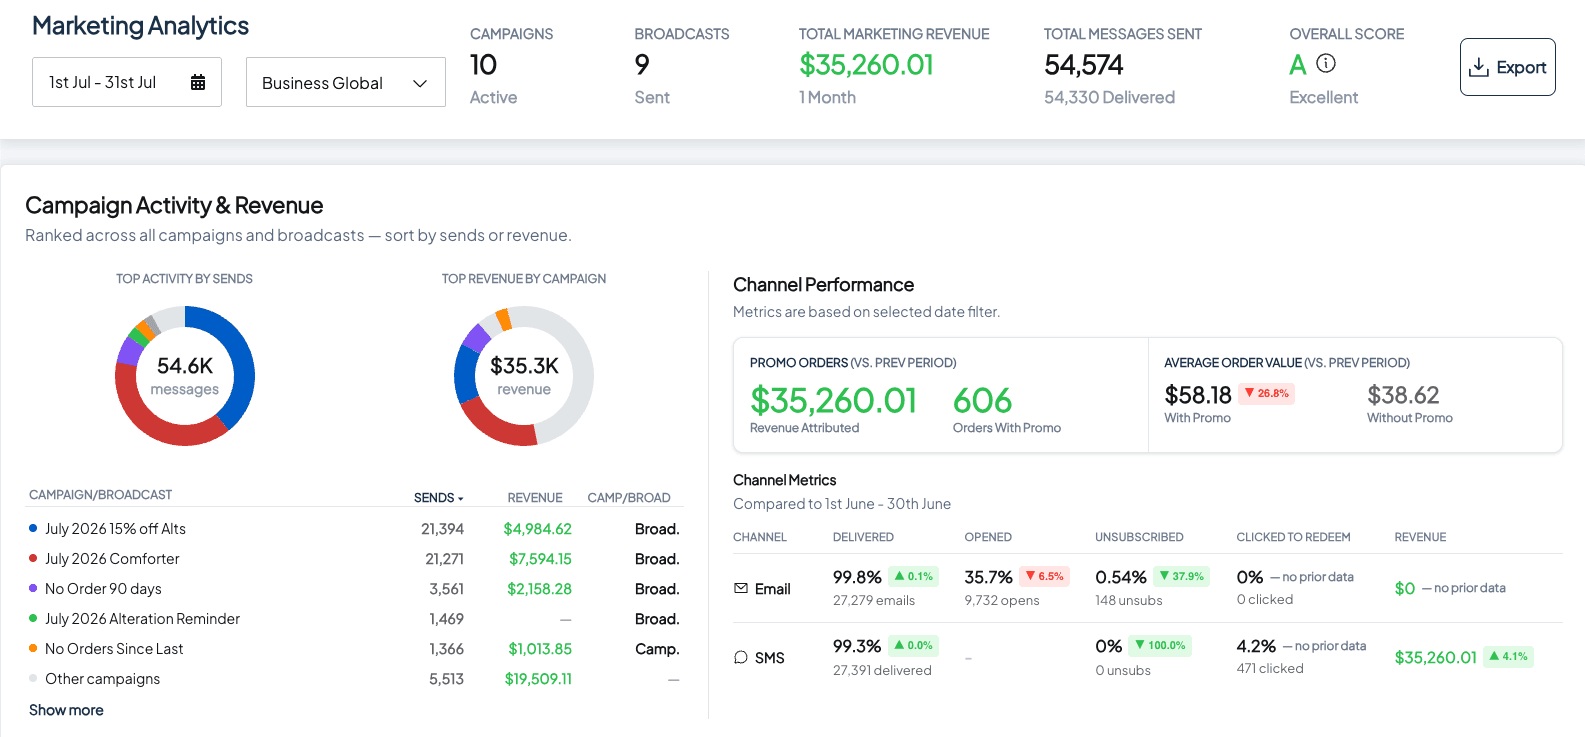Click the SMS delivered 99.3% value
Viewport: 1585px width, 737px height.
pos(857,646)
